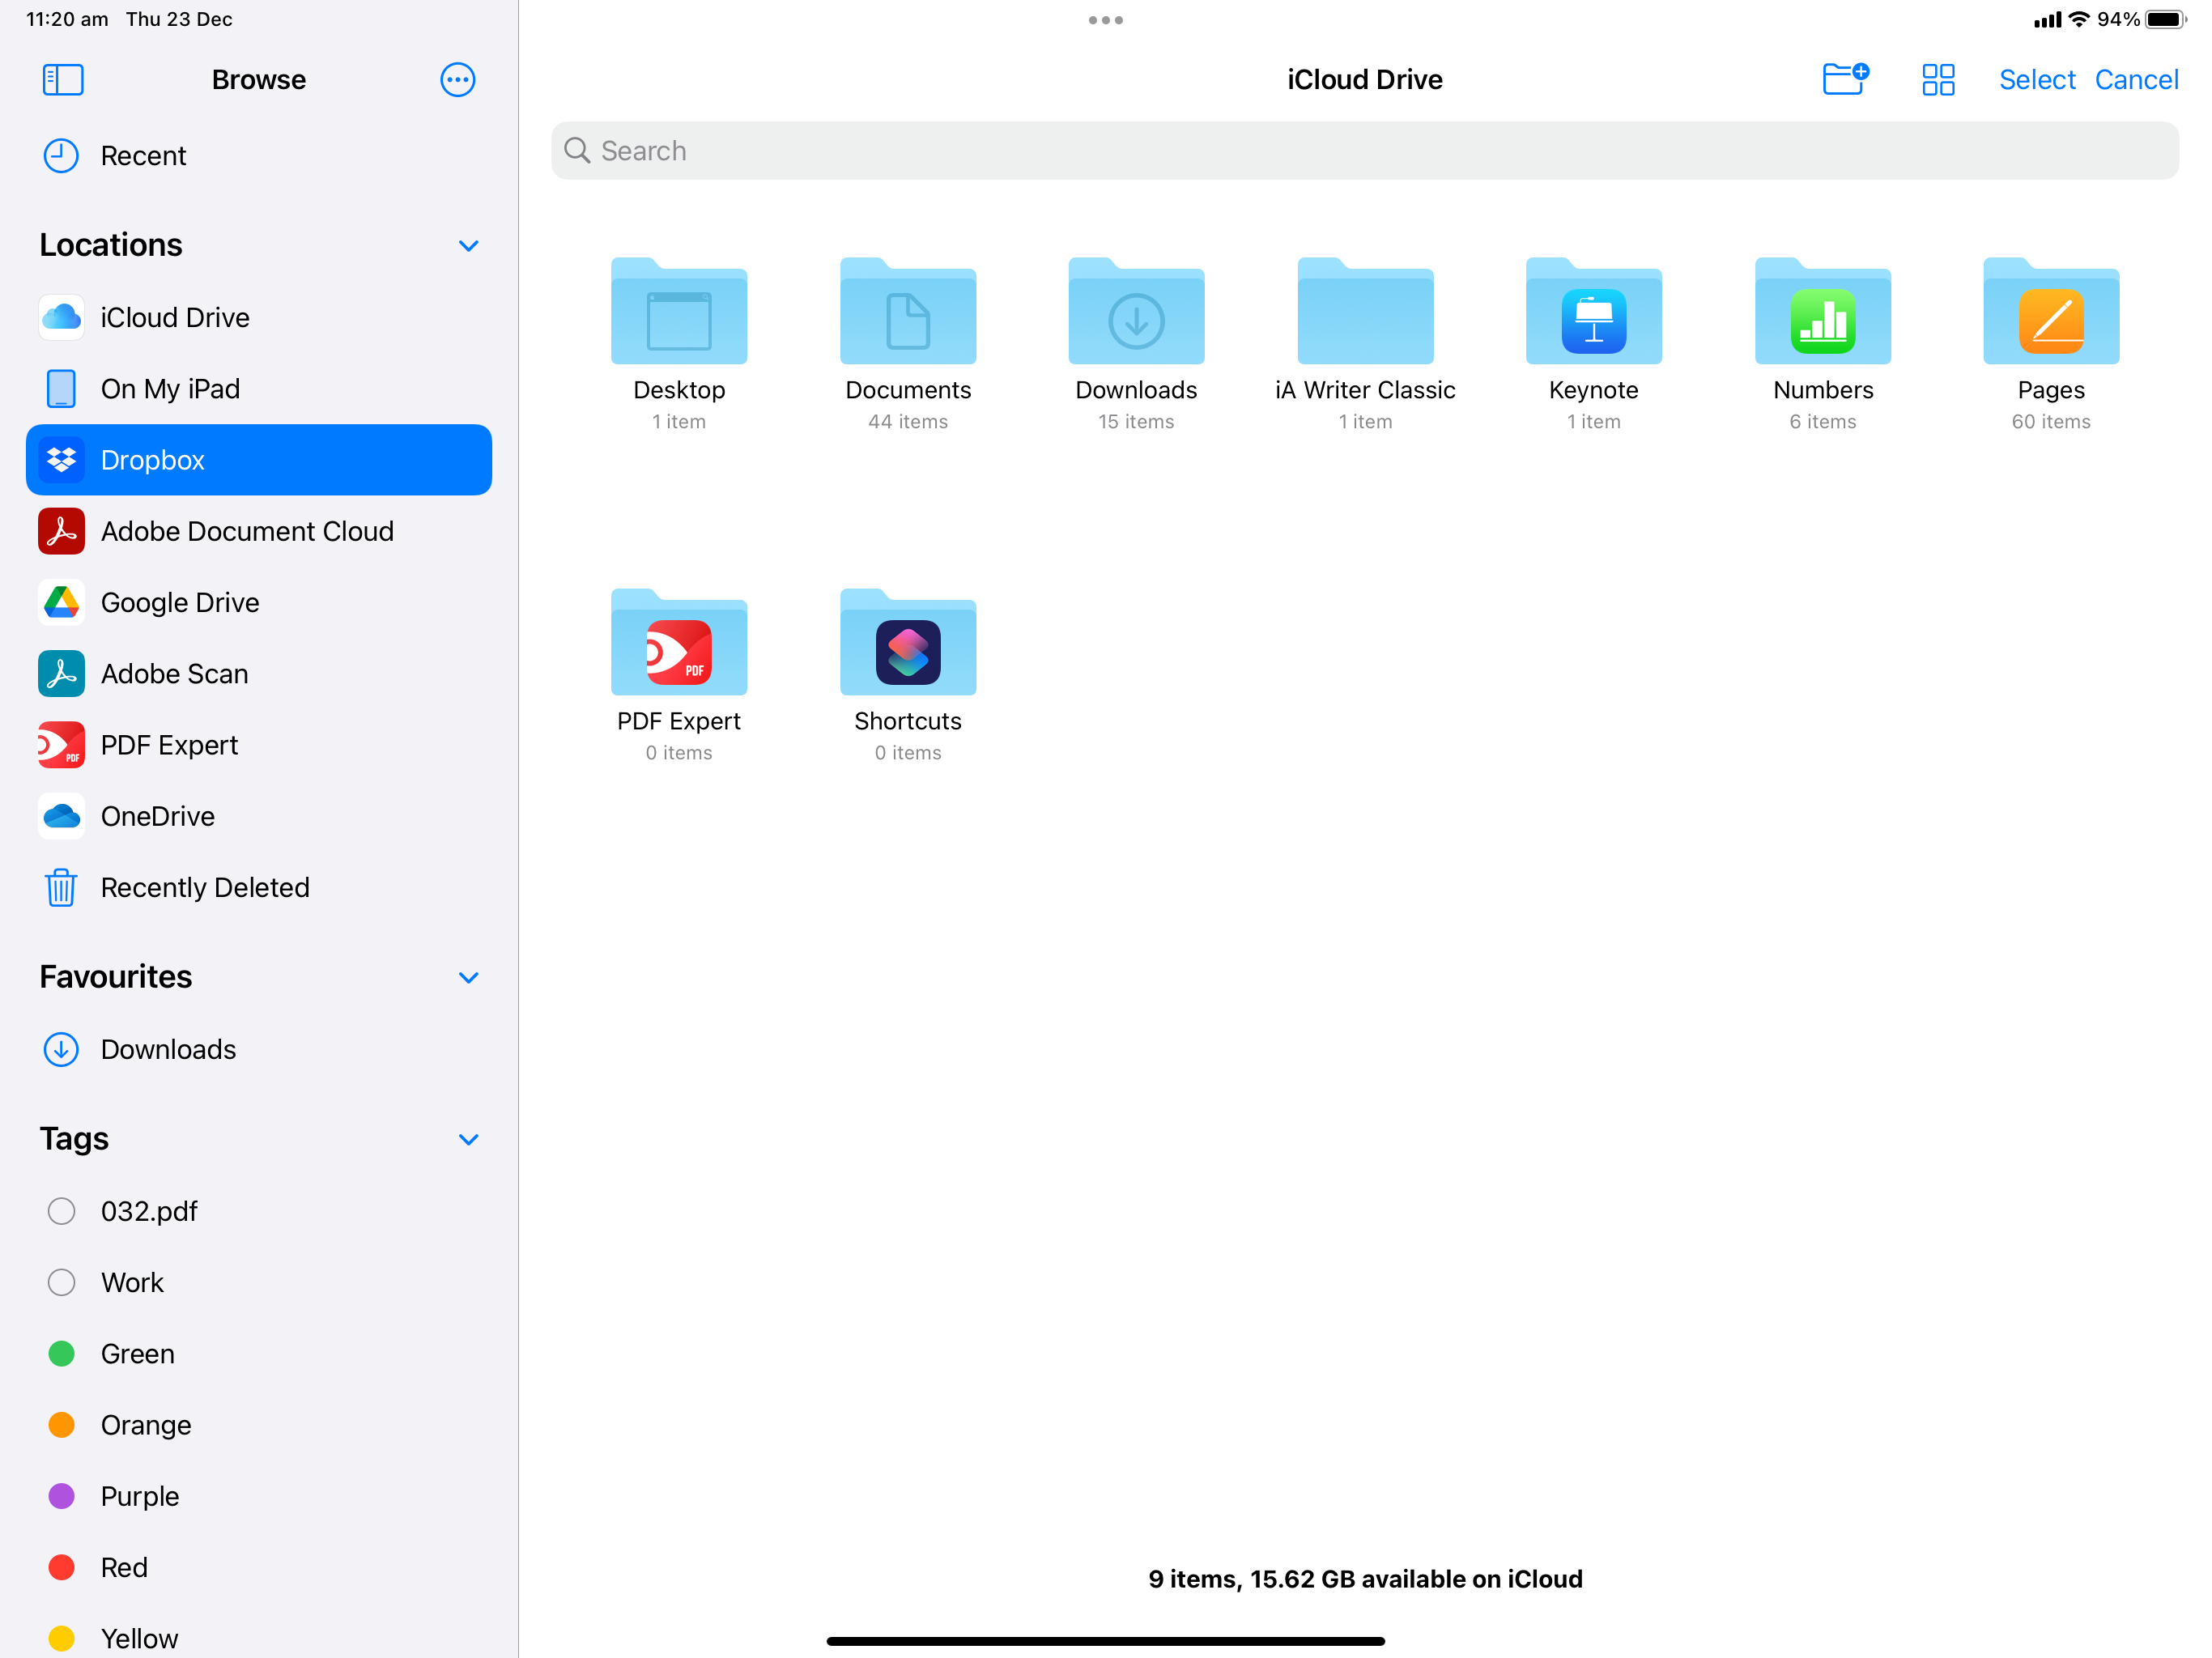The height and width of the screenshot is (1658, 2212).
Task: Collapse the Favourites section chevron
Action: coord(468,977)
